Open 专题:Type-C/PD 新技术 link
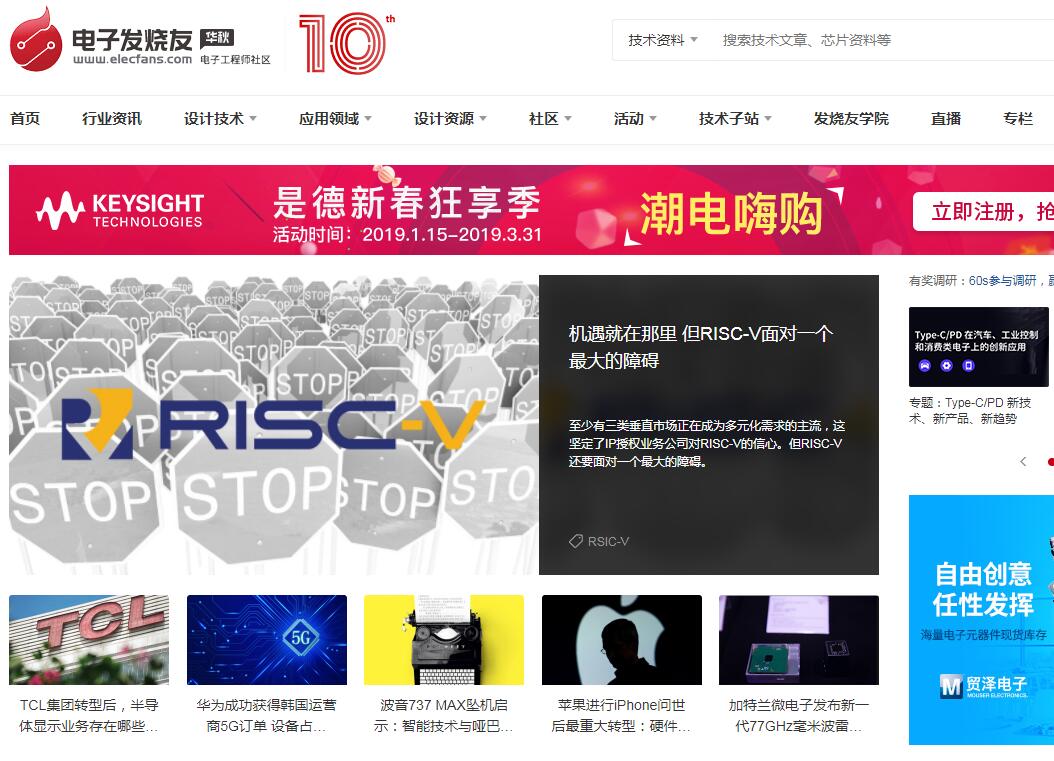This screenshot has width=1054, height=761. (970, 410)
